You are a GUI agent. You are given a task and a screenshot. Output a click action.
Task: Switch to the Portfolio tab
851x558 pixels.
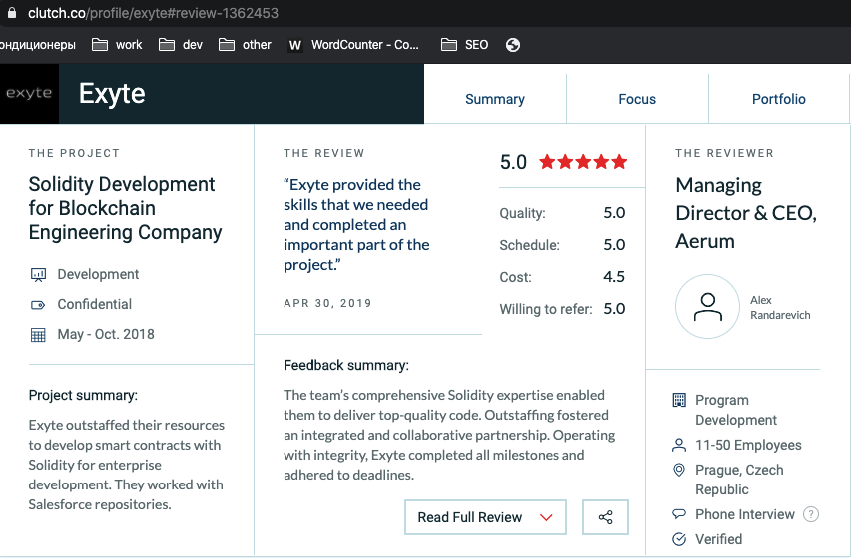tap(779, 99)
